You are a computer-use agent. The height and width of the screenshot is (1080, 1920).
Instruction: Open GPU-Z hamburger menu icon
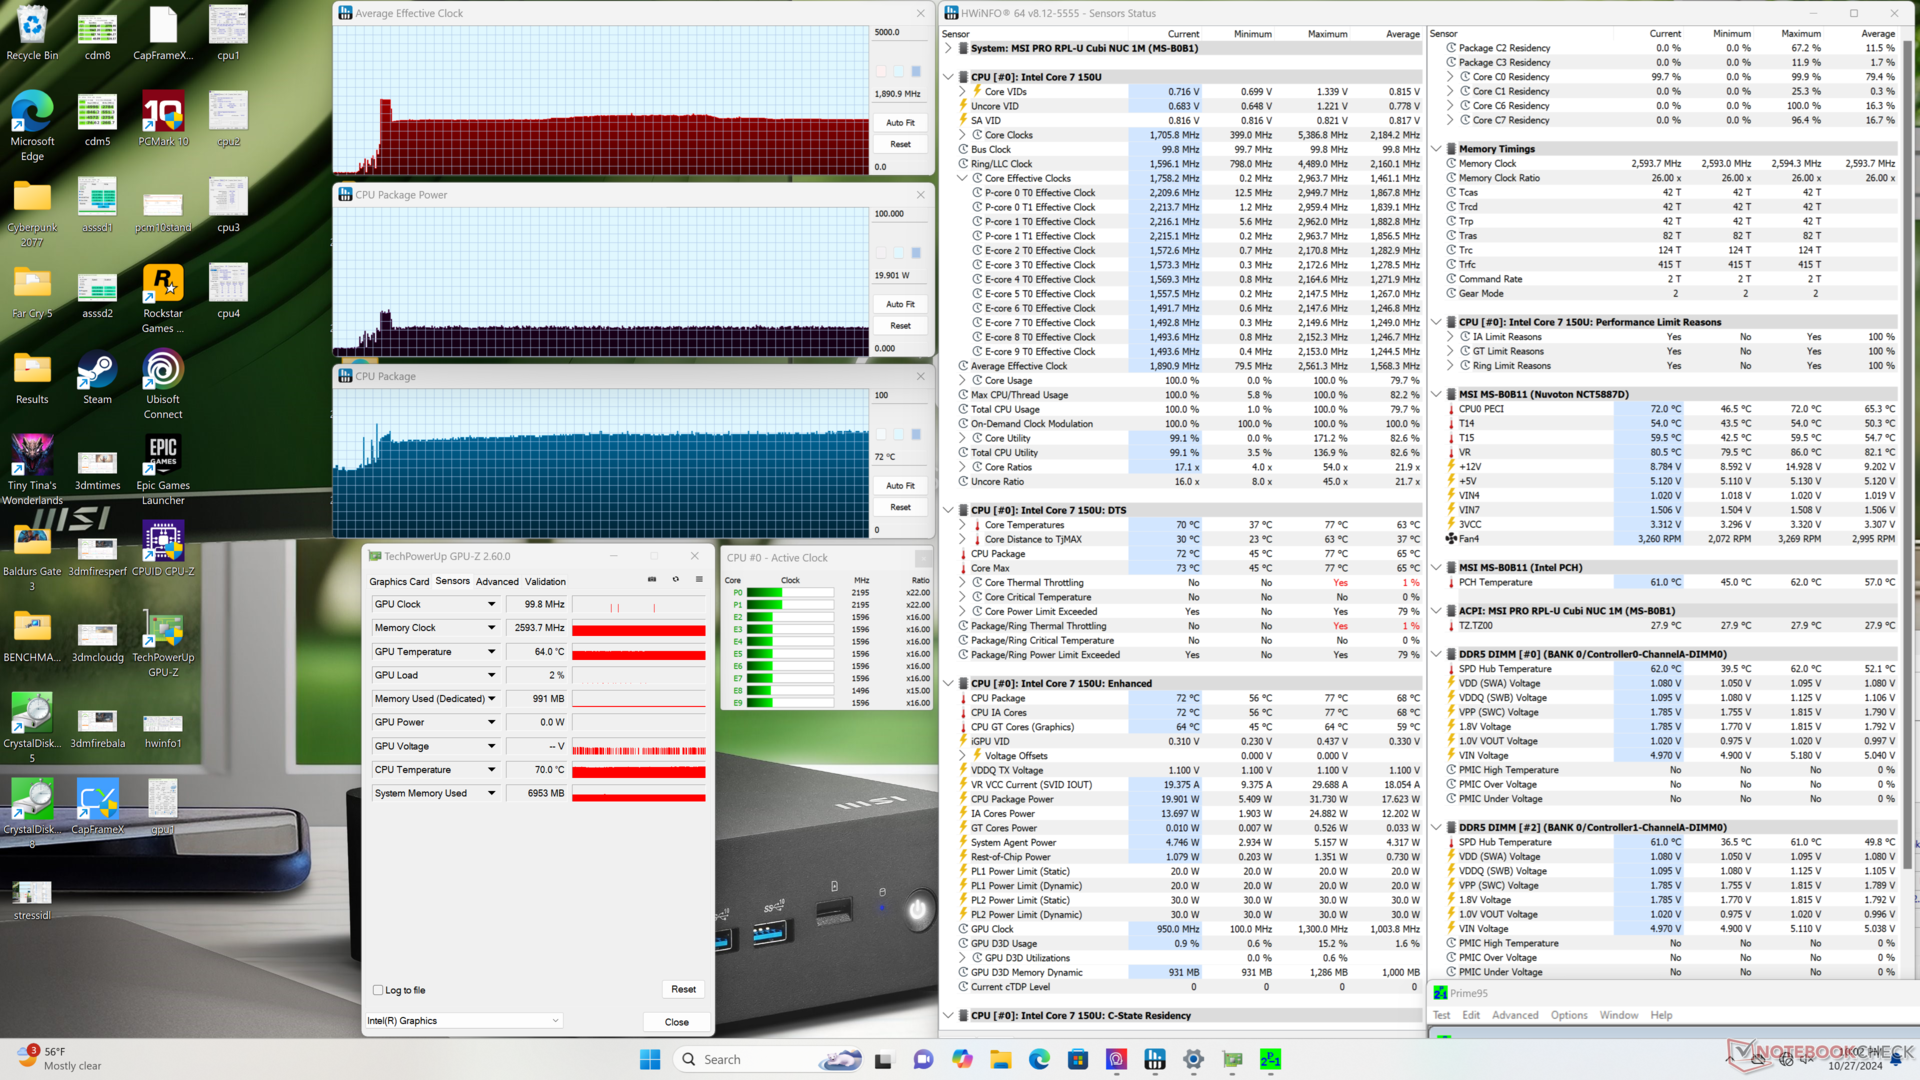click(699, 580)
